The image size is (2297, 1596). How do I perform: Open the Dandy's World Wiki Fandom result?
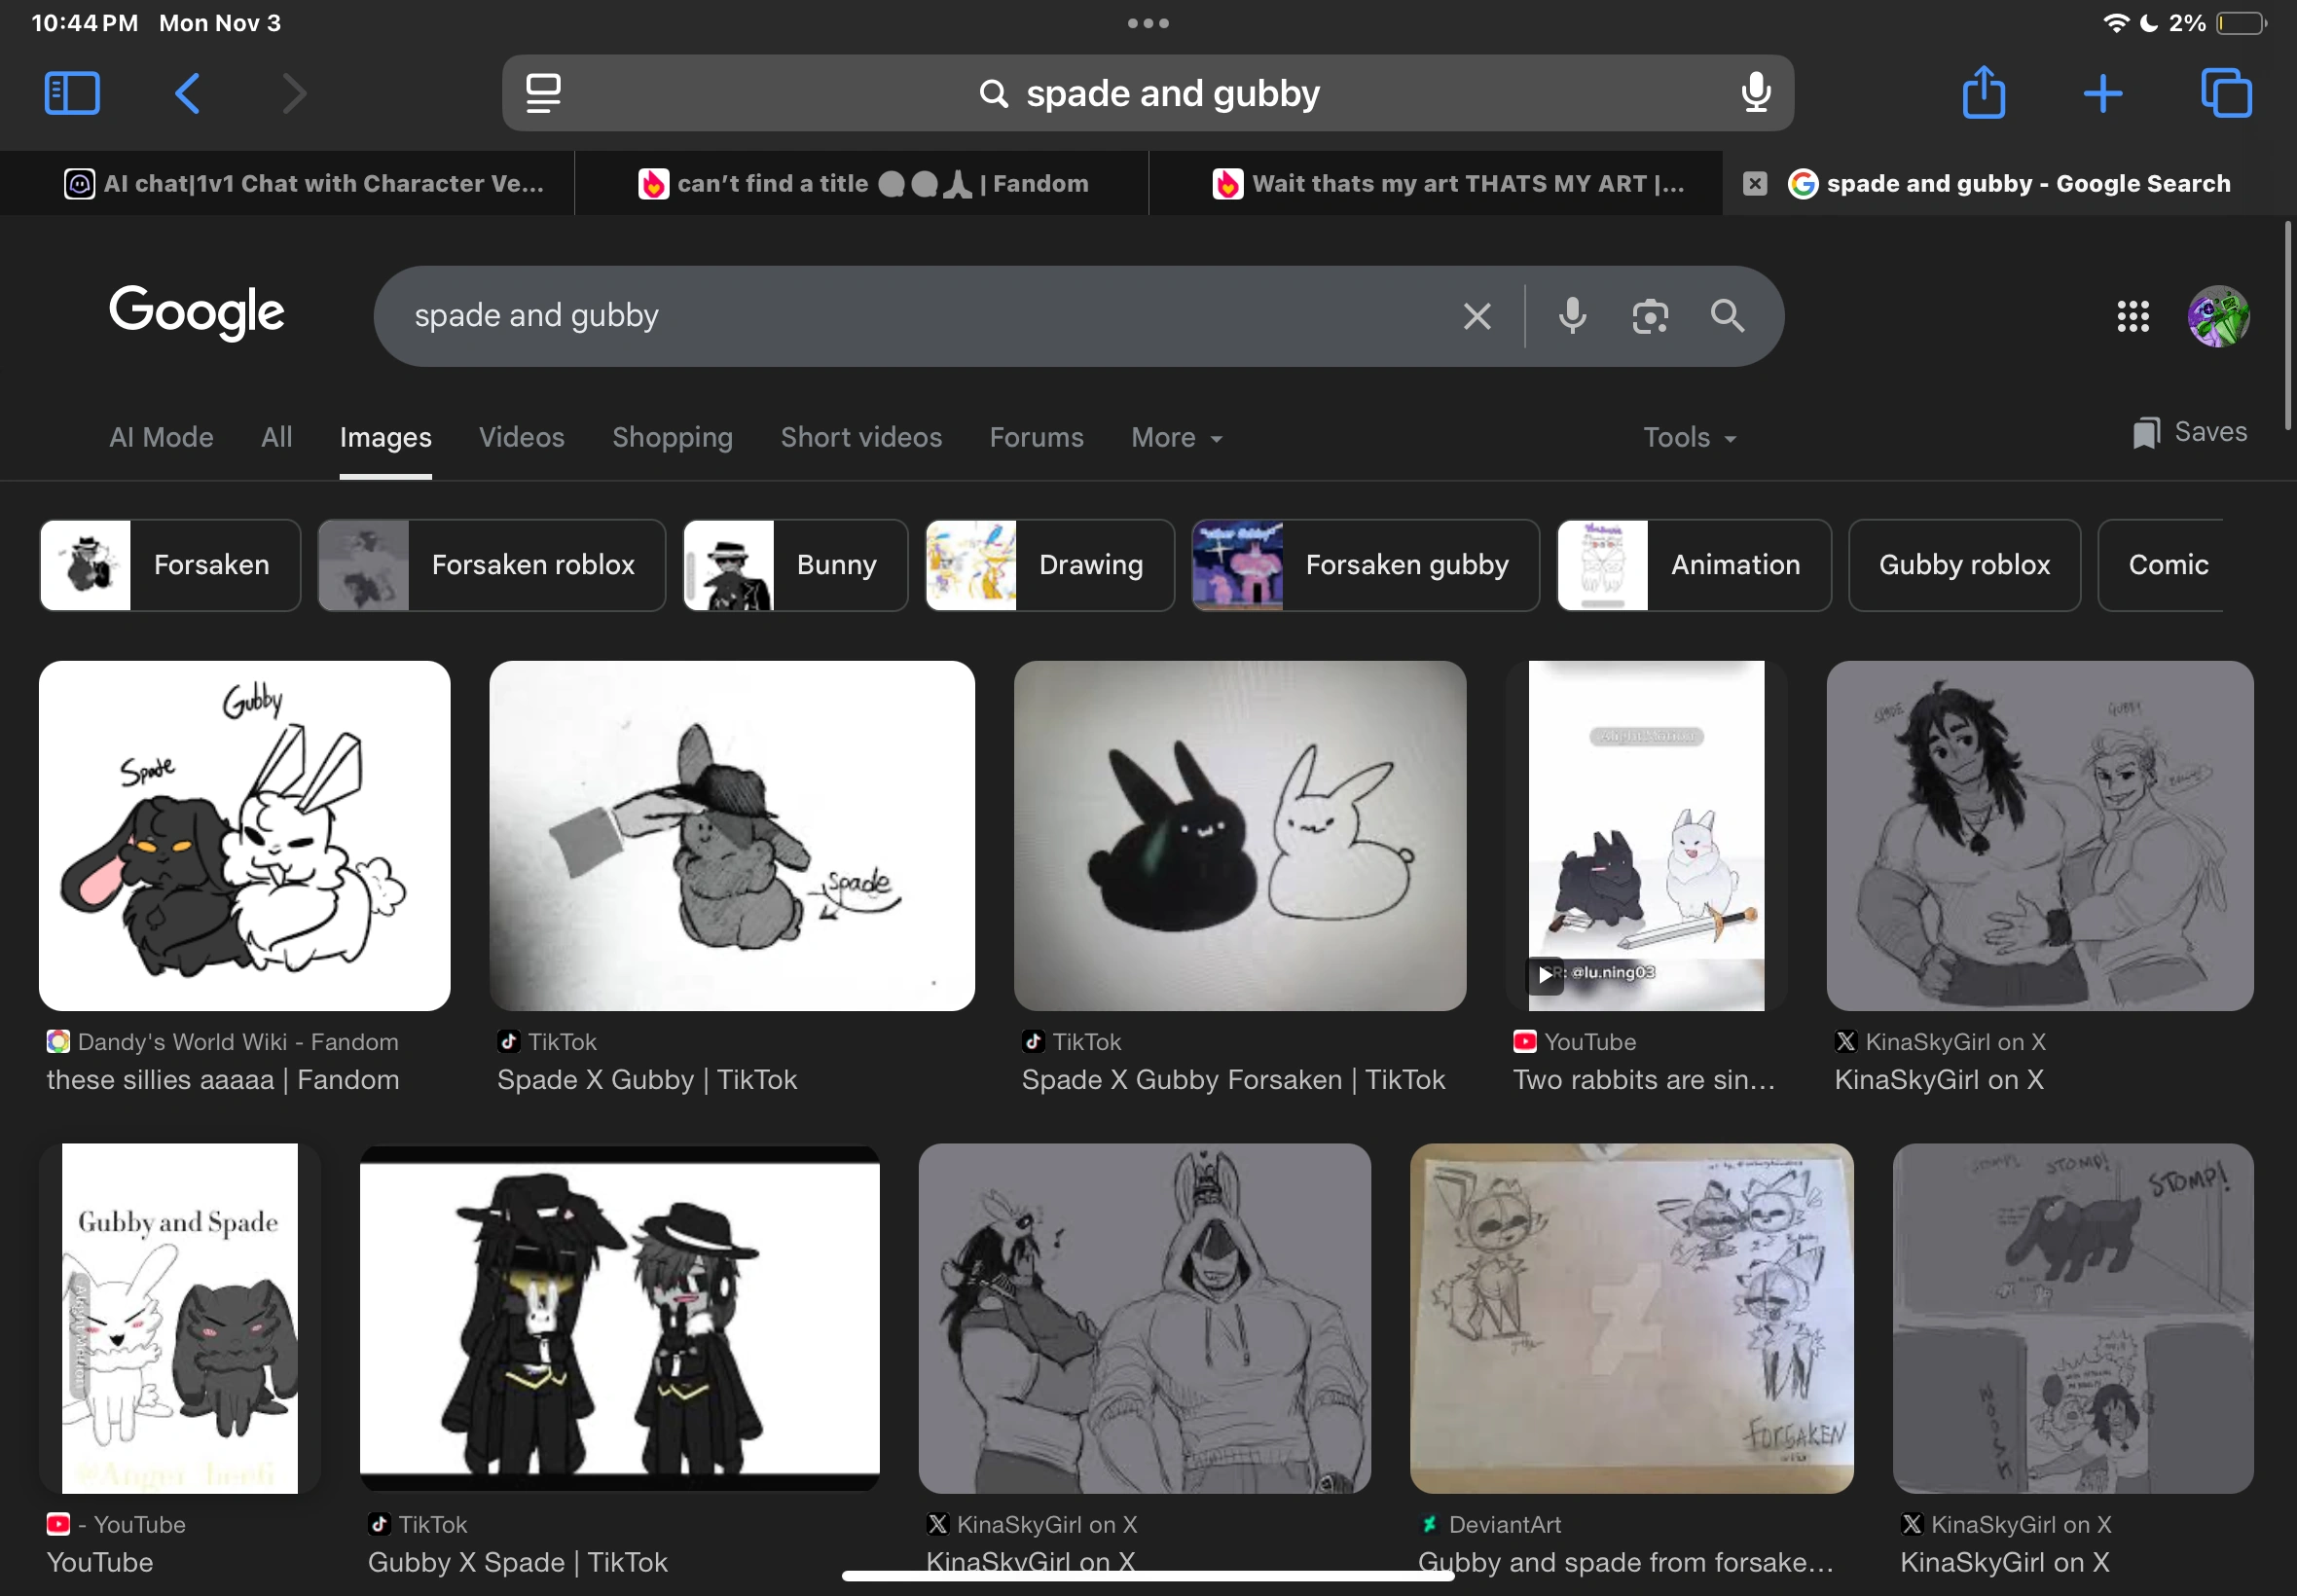(244, 835)
